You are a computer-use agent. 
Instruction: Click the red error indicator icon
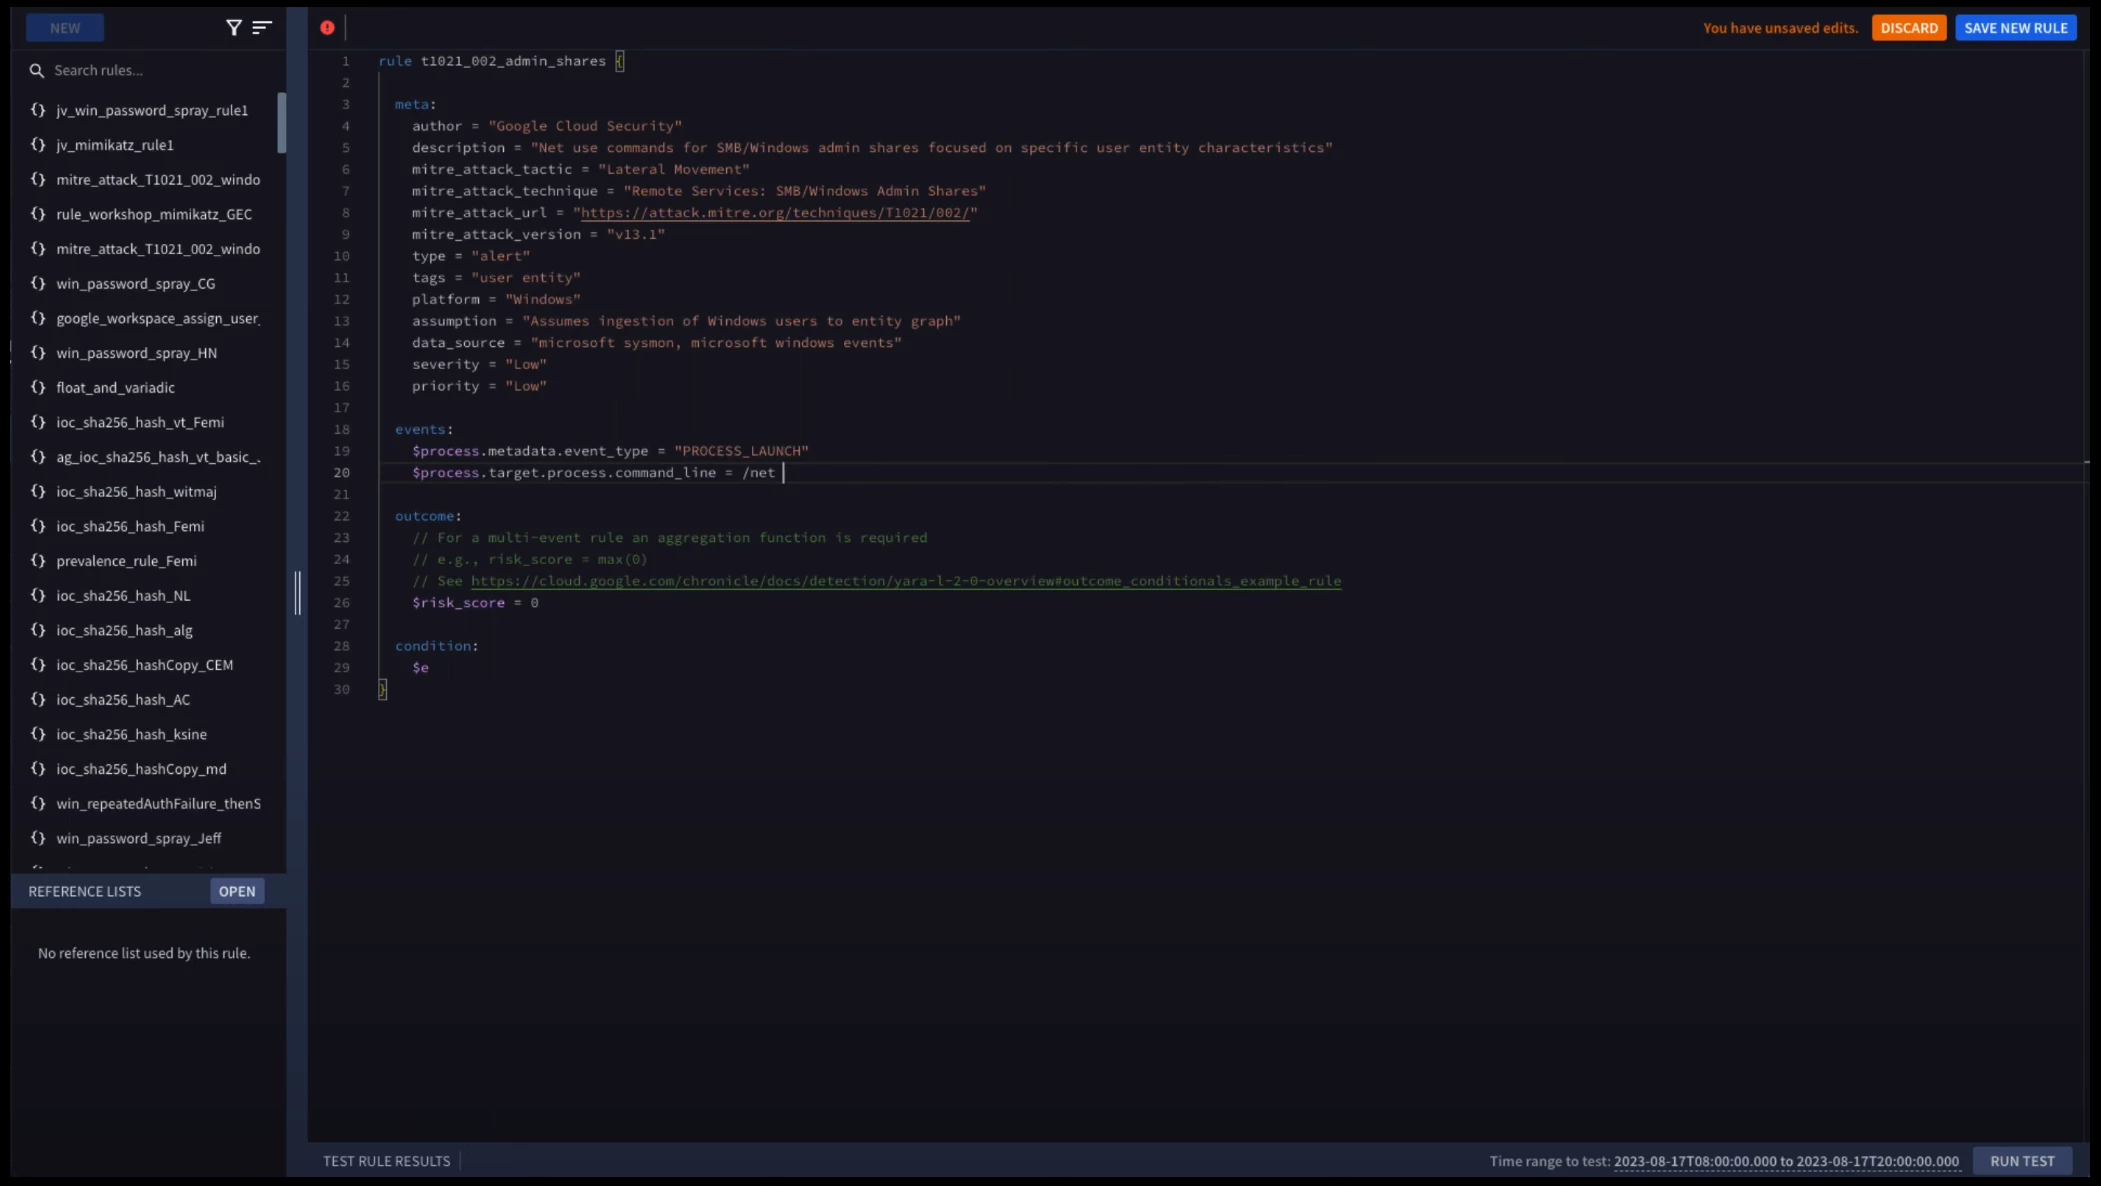pyautogui.click(x=327, y=28)
